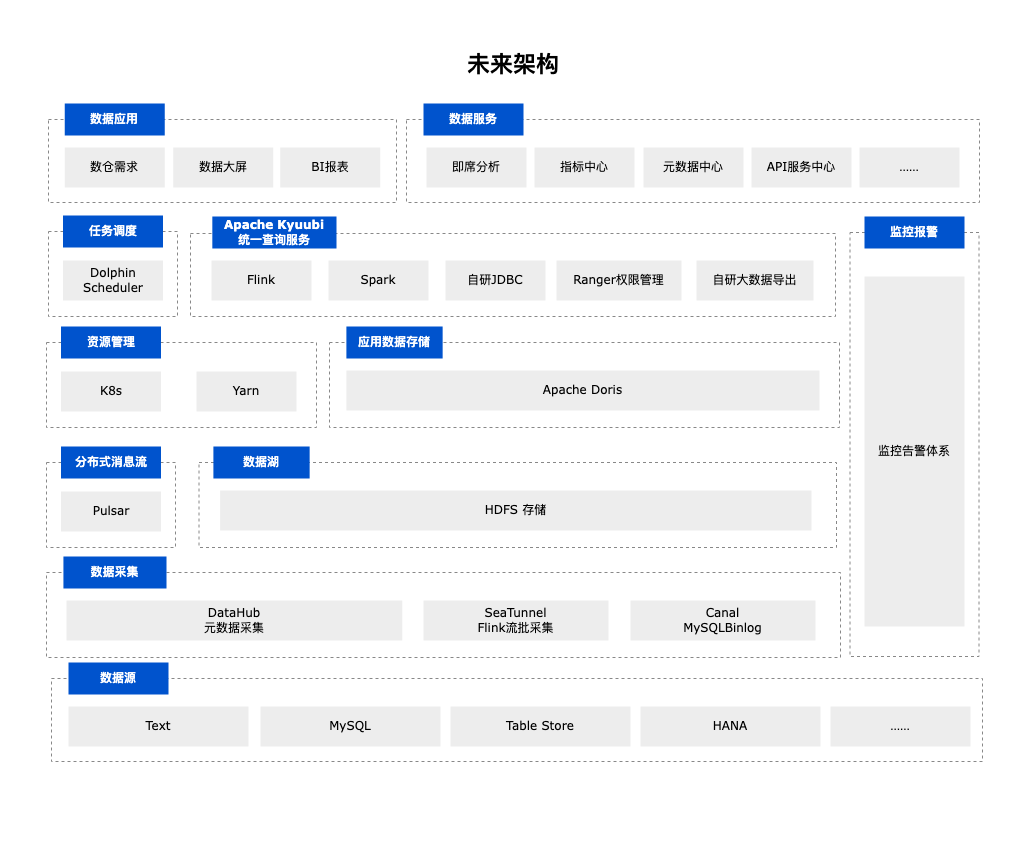Click the 指标中心 box
Screen dimensions: 1023x843
584,167
